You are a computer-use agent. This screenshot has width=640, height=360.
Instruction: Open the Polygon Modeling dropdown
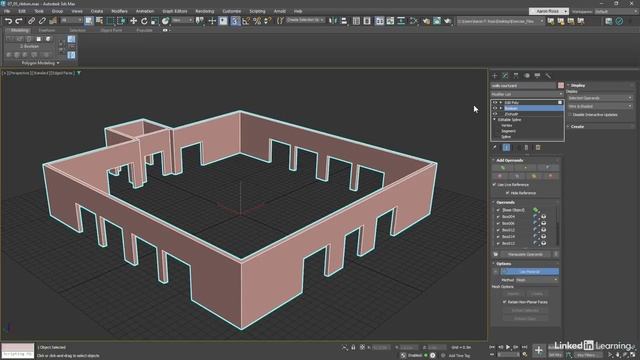coord(40,63)
